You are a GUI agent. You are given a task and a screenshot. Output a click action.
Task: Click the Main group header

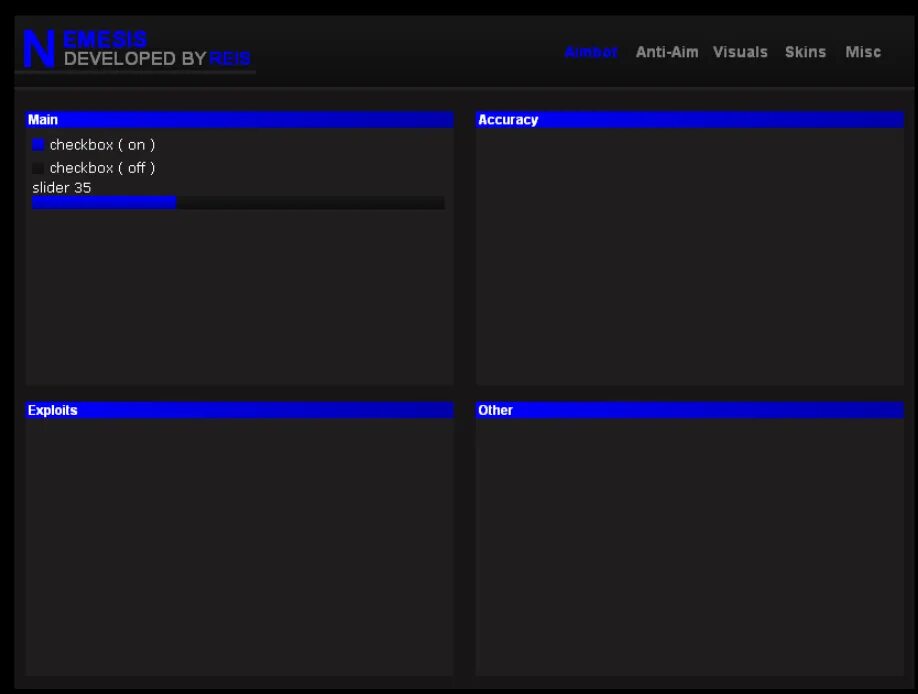pyautogui.click(x=239, y=119)
